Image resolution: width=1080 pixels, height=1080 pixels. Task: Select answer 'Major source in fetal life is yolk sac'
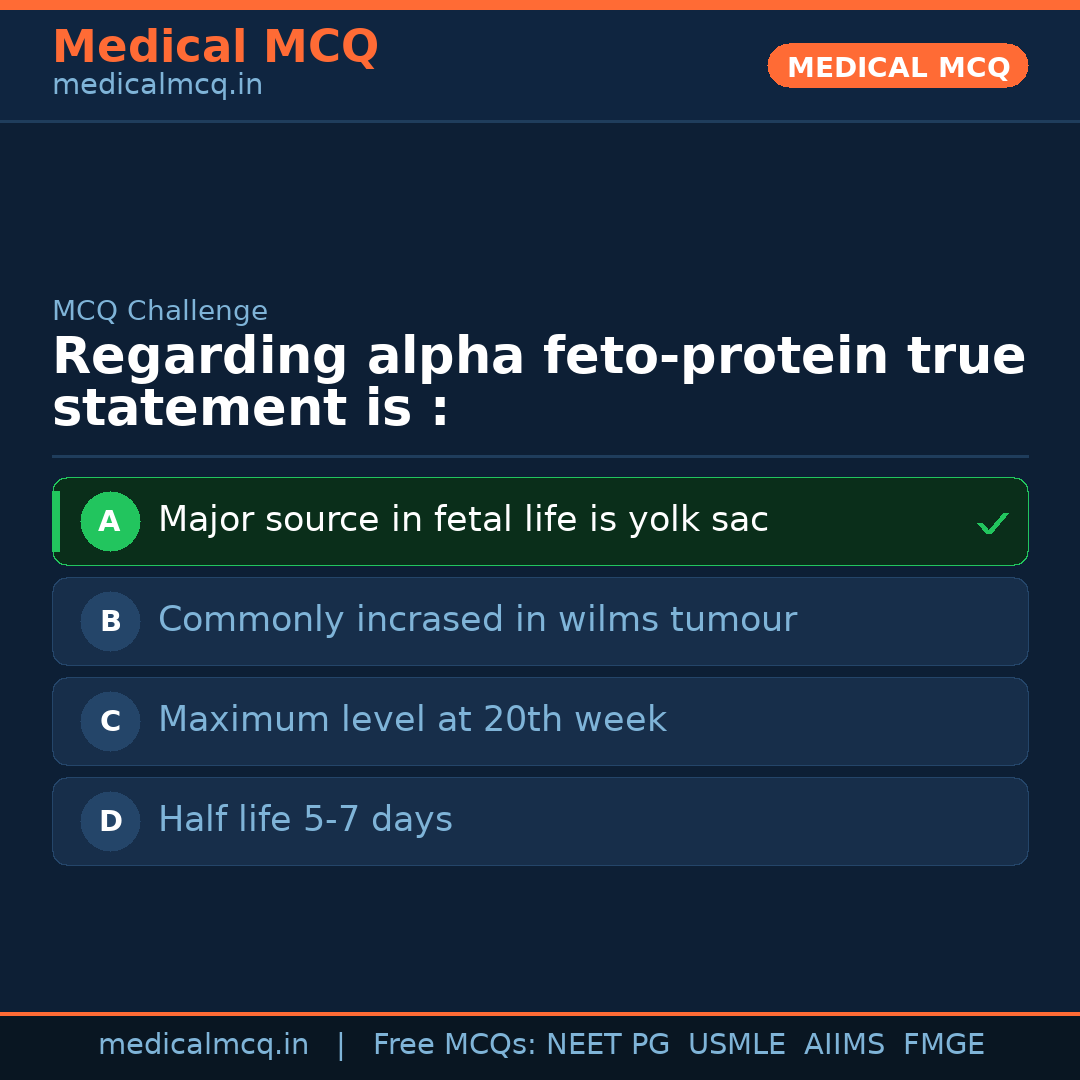coord(463,520)
